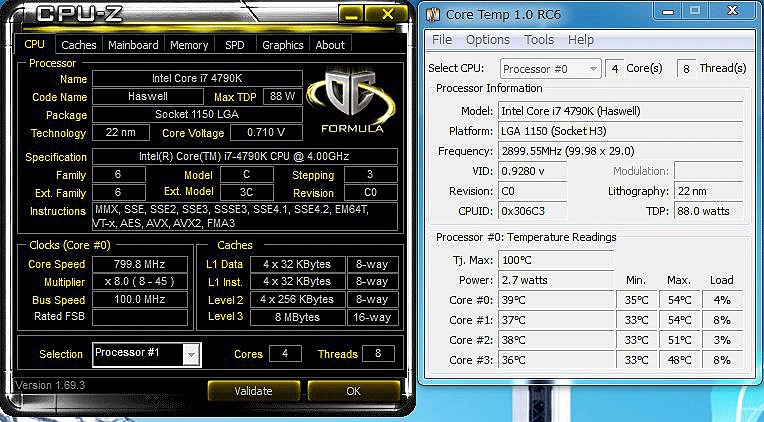Maximize the Core Temp window
This screenshot has width=764, height=422.
pos(695,11)
